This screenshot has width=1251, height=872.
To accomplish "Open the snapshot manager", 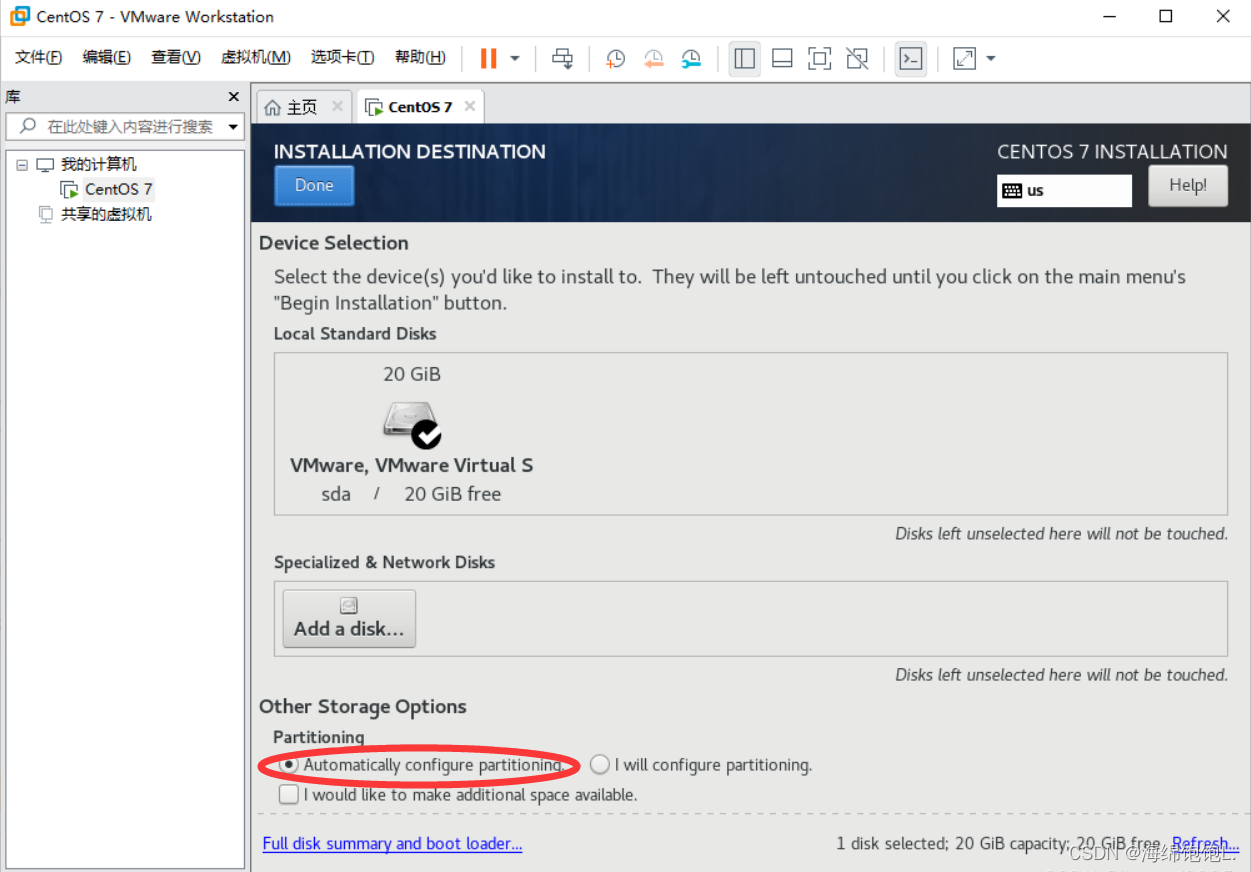I will 692,58.
